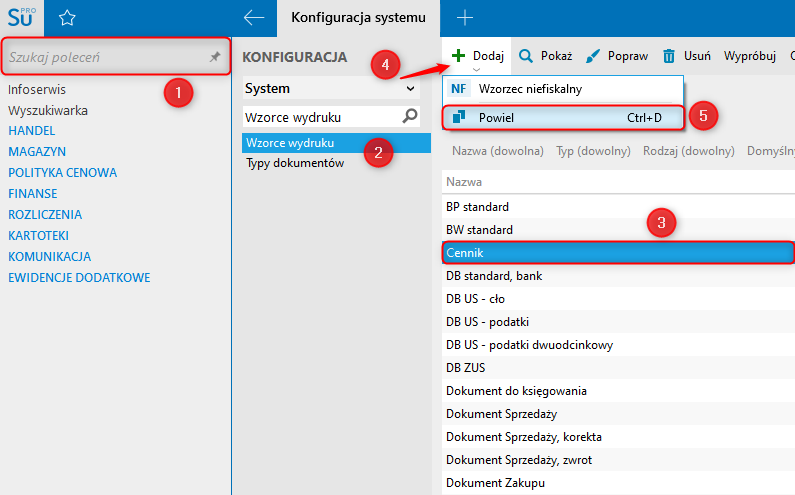
Task: Click magnifier icon in Wzorce wydruku search
Action: pyautogui.click(x=409, y=117)
